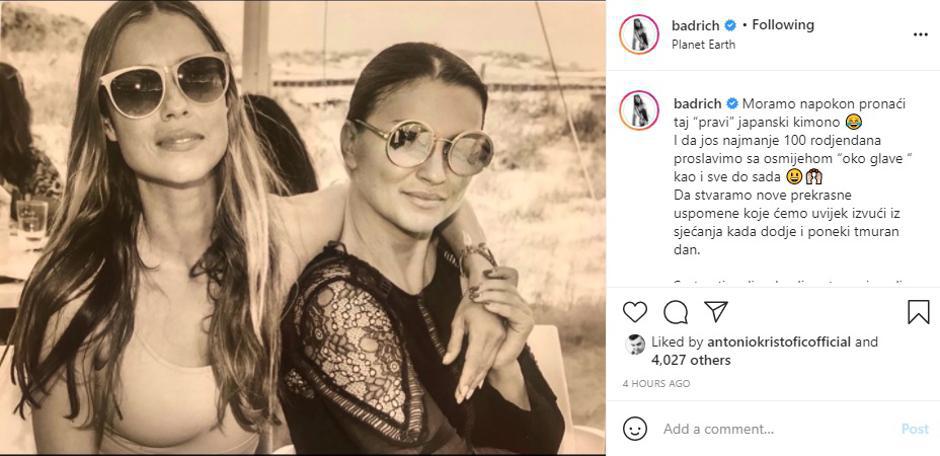The width and height of the screenshot is (940, 456).
Task: Click badrich avatar beside the caption
Action: point(639,111)
